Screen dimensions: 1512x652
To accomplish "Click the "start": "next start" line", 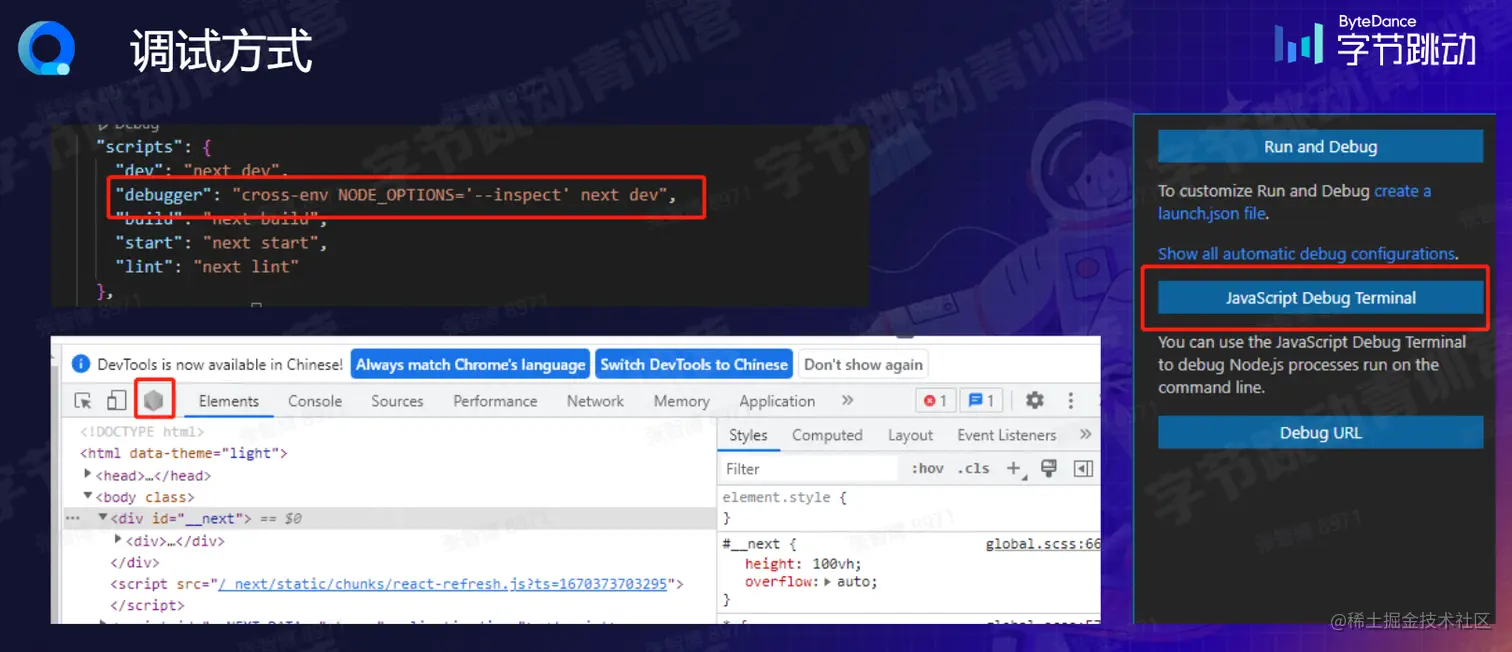I will pyautogui.click(x=220, y=242).
